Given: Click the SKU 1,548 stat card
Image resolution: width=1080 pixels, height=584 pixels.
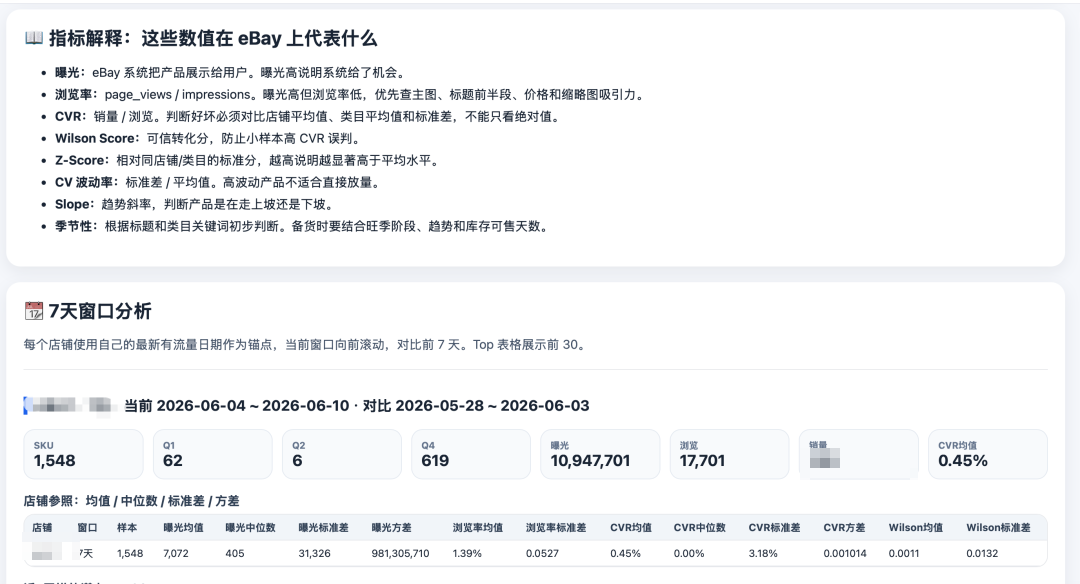Looking at the screenshot, I should tap(83, 454).
